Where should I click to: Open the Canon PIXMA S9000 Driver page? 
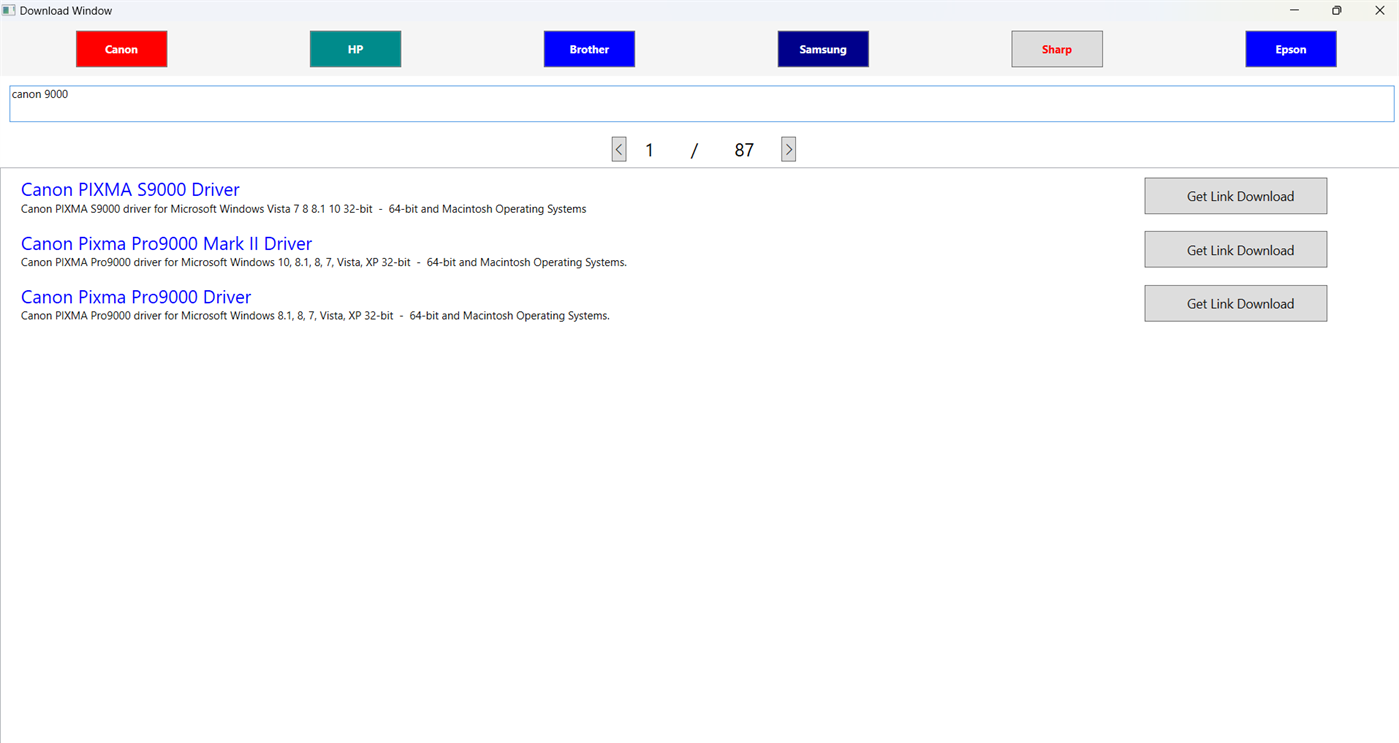pos(130,189)
